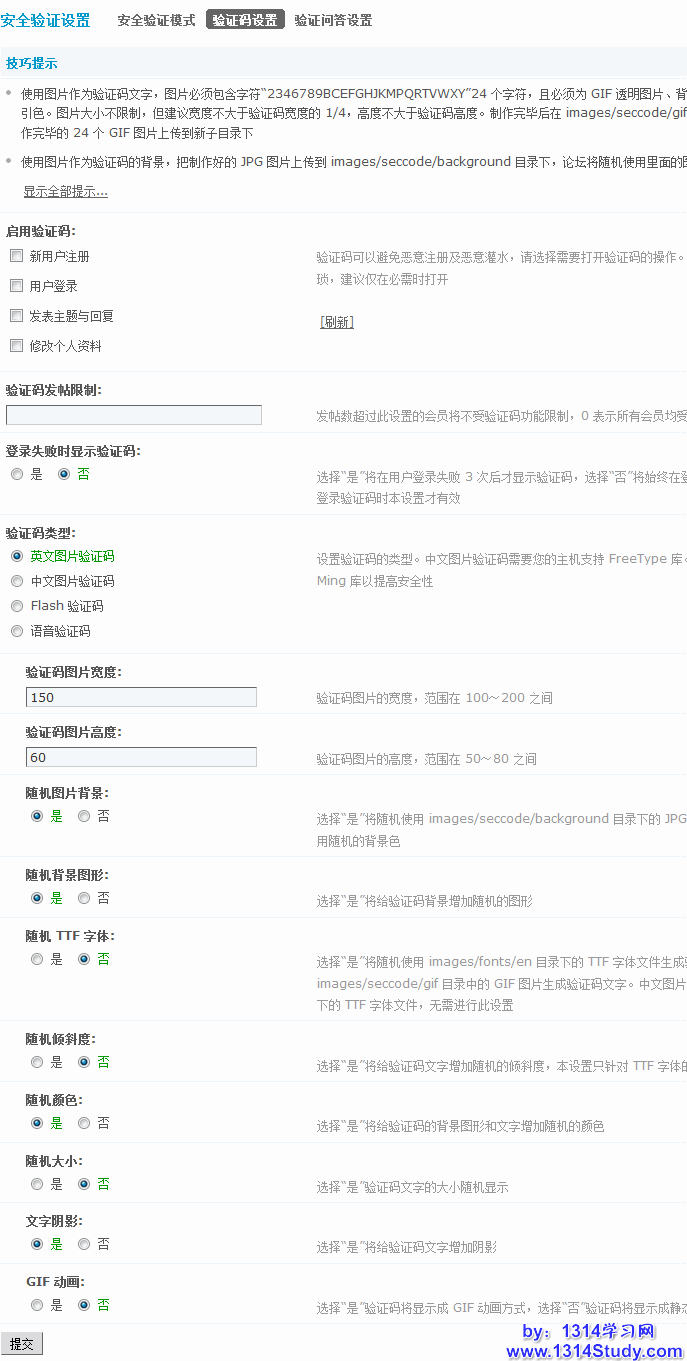Click the 验证码图片高度 field
The height and width of the screenshot is (1361, 687).
[x=141, y=757]
